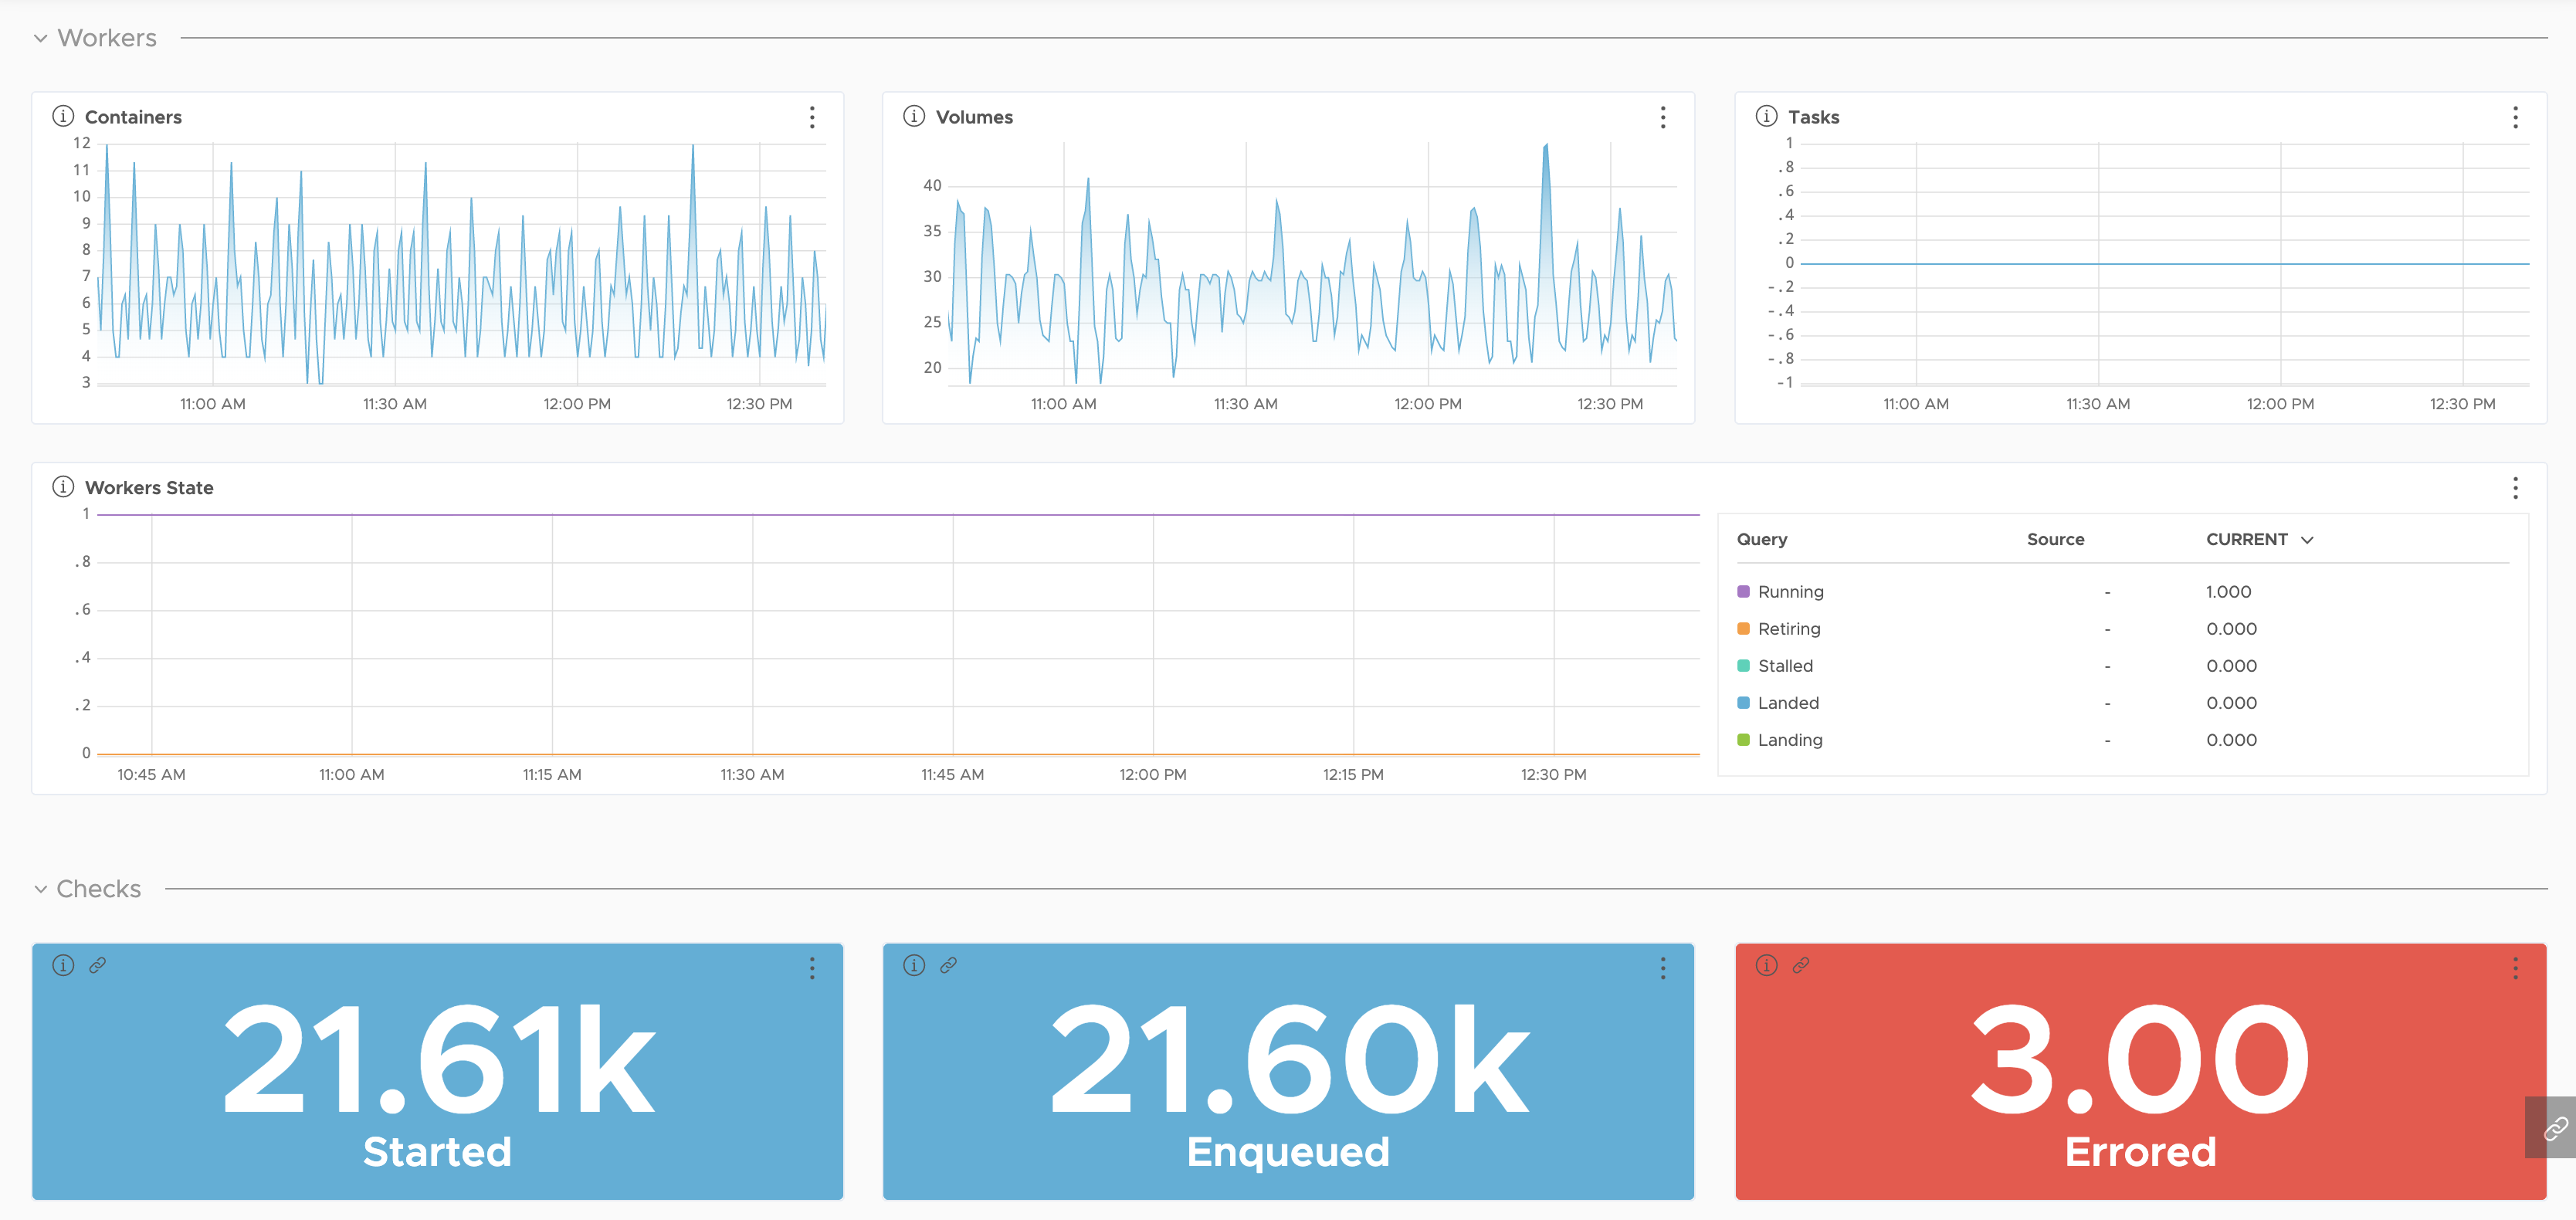Viewport: 2576px width, 1220px height.
Task: Open the Errored card kebab menu
Action: [x=2515, y=968]
